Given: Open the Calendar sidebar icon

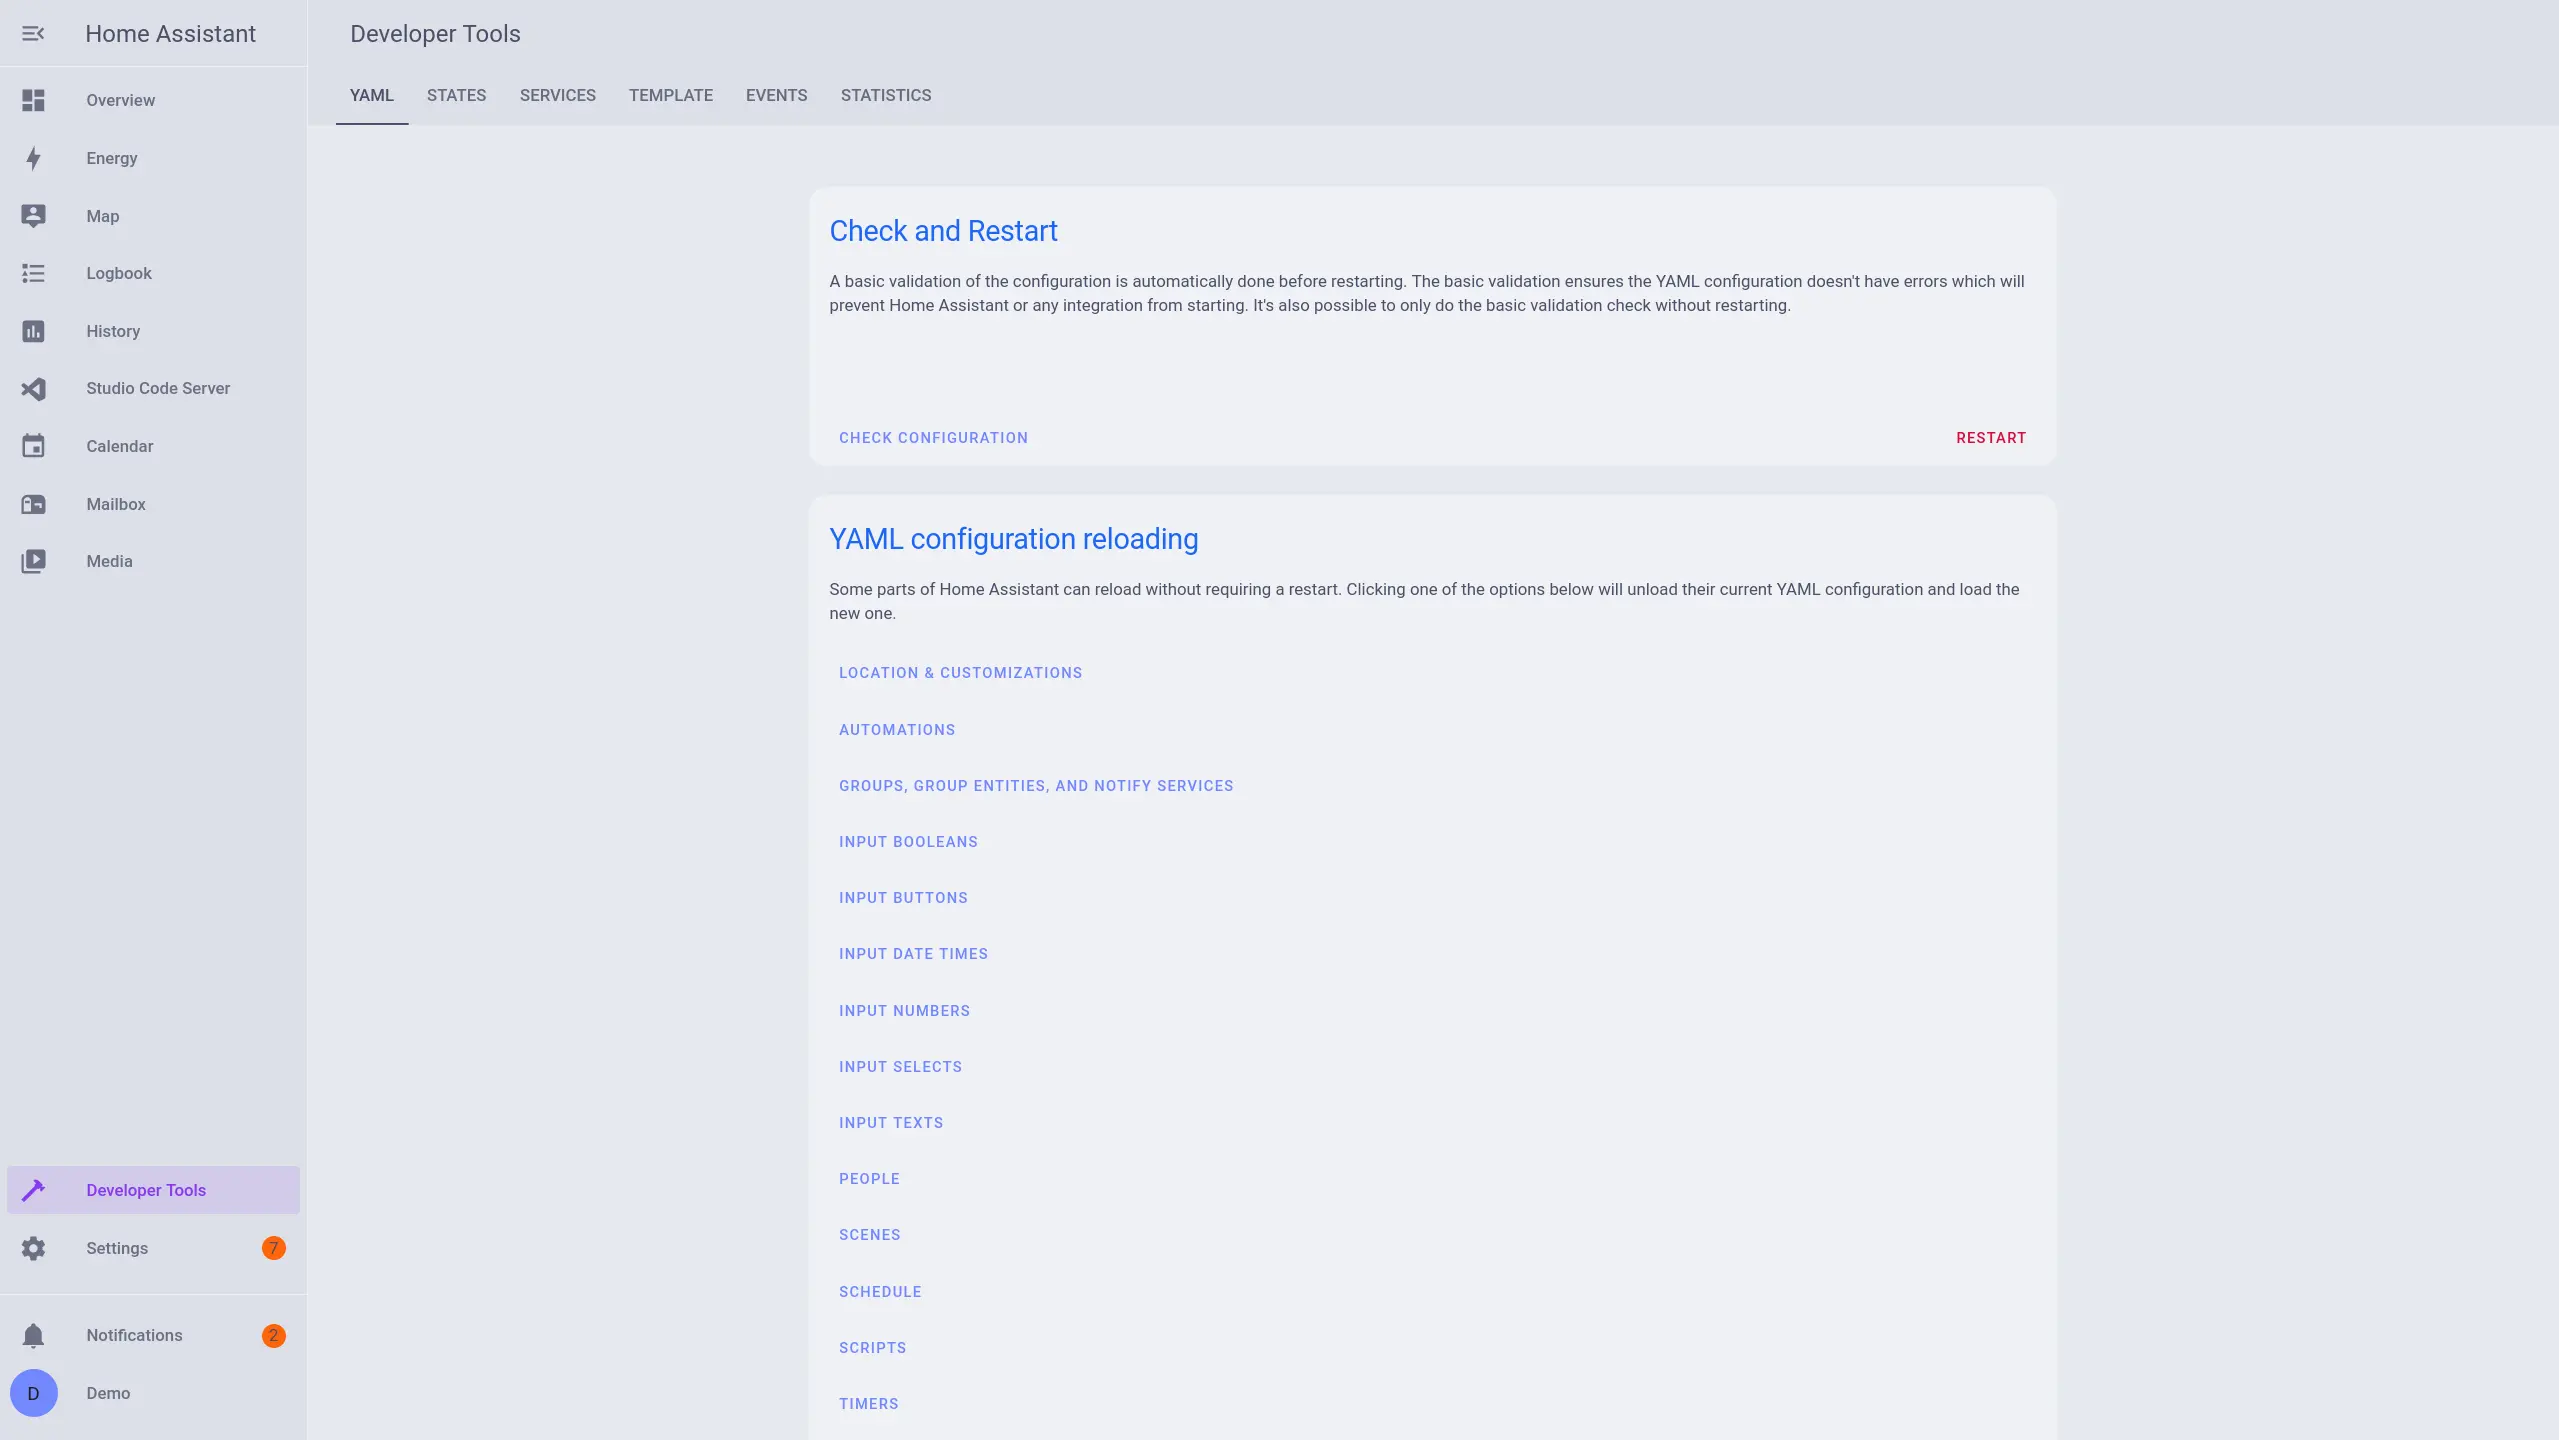Looking at the screenshot, I should click(33, 446).
